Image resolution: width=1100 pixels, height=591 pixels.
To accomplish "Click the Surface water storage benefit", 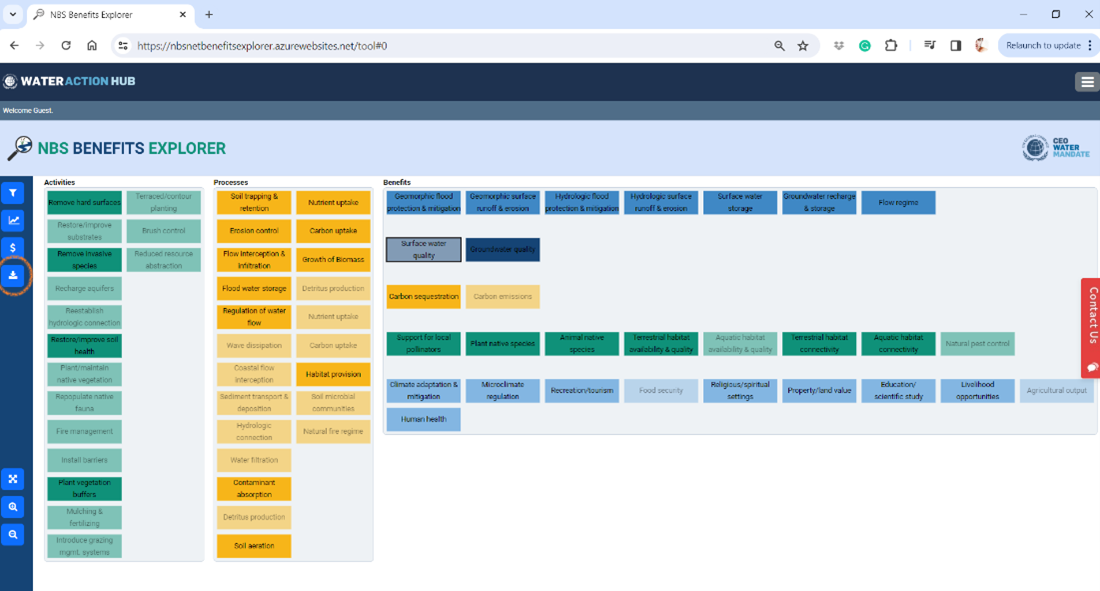I will [740, 203].
